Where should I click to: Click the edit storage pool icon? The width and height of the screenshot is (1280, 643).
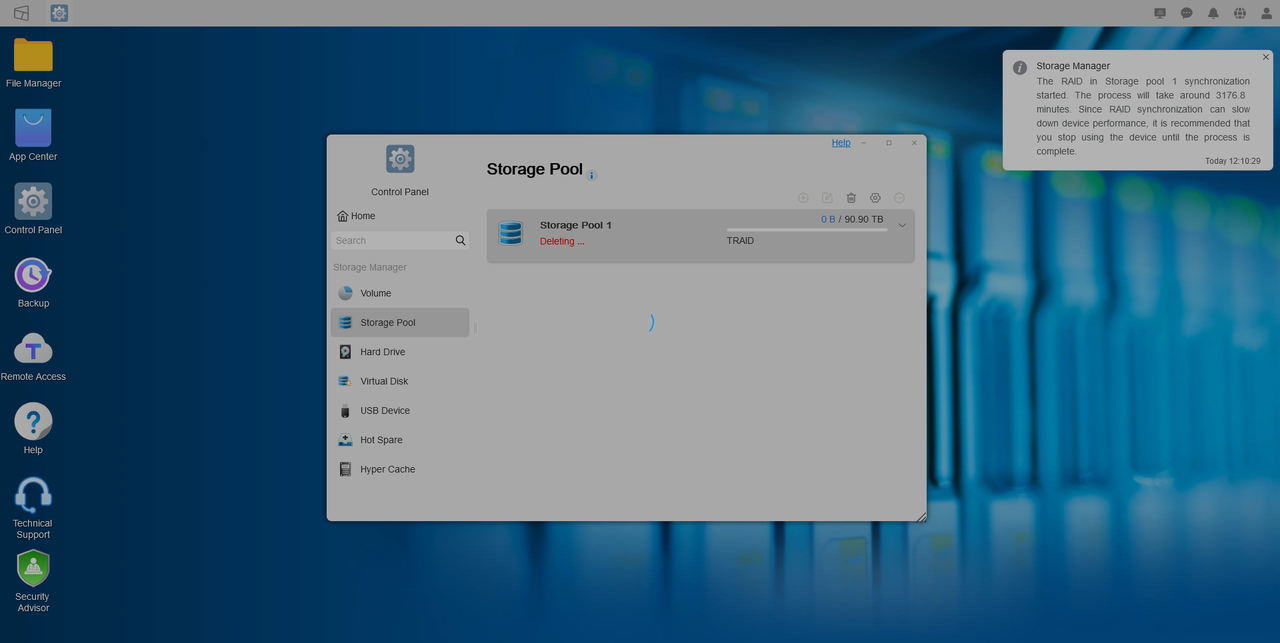(x=827, y=198)
